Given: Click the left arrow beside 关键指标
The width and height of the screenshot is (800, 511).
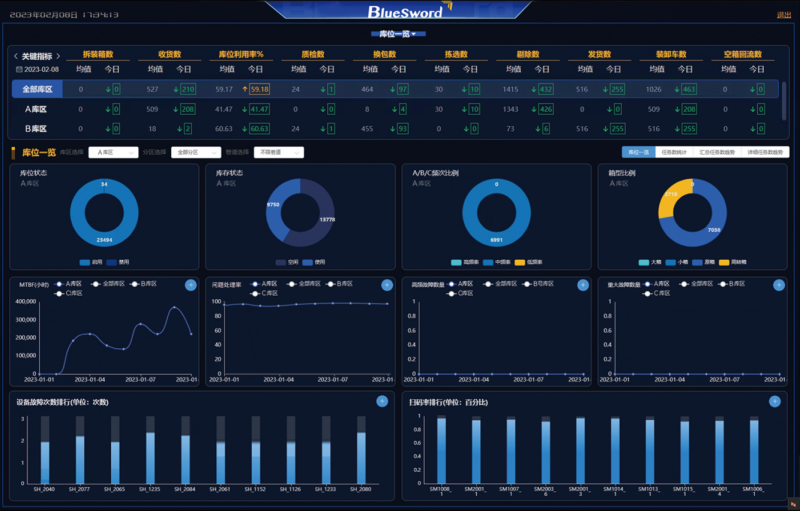Looking at the screenshot, I should pos(15,56).
